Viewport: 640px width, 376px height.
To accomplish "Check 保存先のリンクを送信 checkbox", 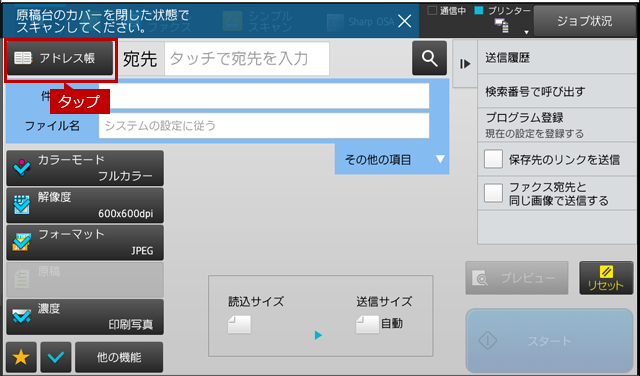I will click(x=493, y=159).
